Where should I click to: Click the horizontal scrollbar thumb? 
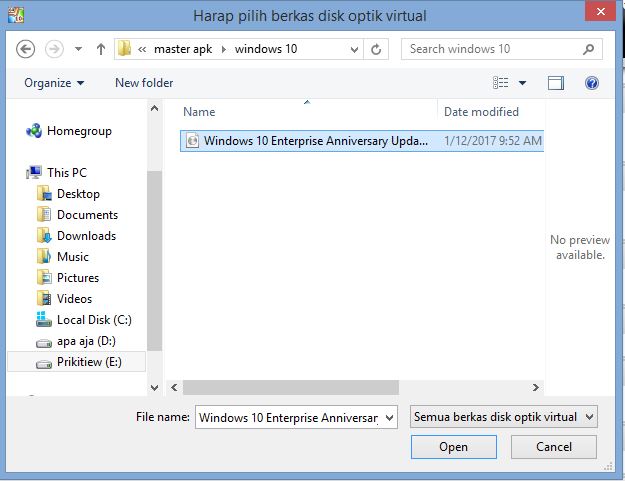291,387
